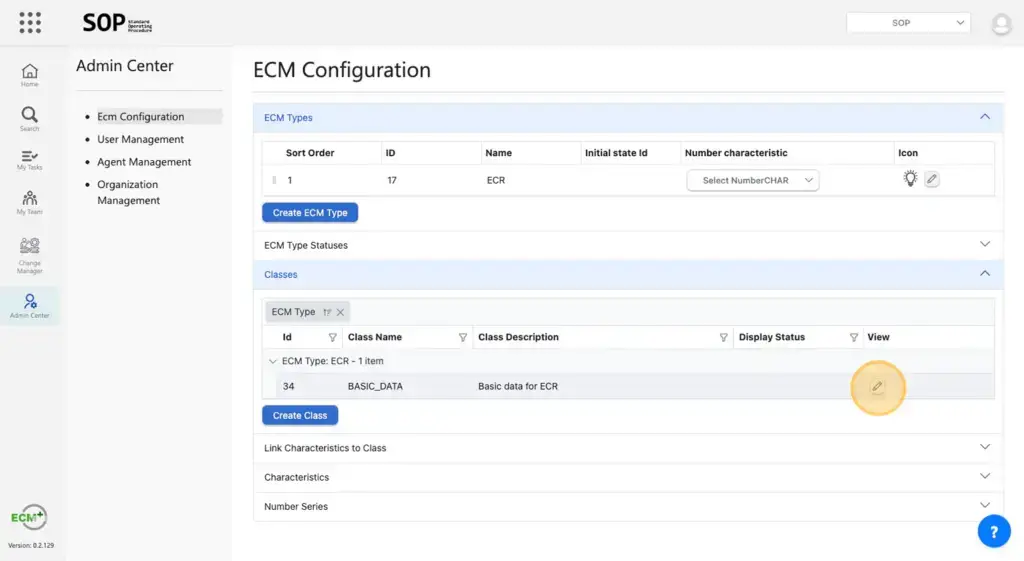
Task: Expand the ECM Type Statuses section
Action: (x=629, y=245)
